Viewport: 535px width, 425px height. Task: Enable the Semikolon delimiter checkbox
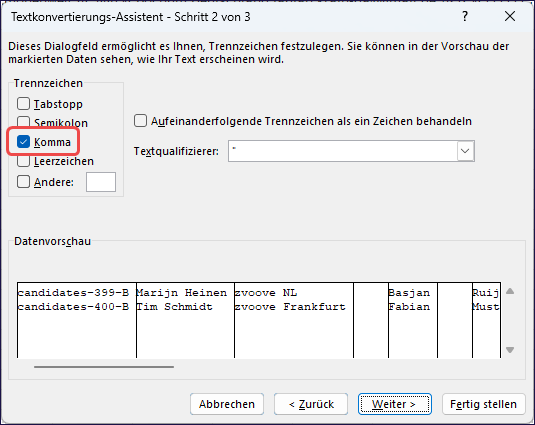click(x=24, y=122)
